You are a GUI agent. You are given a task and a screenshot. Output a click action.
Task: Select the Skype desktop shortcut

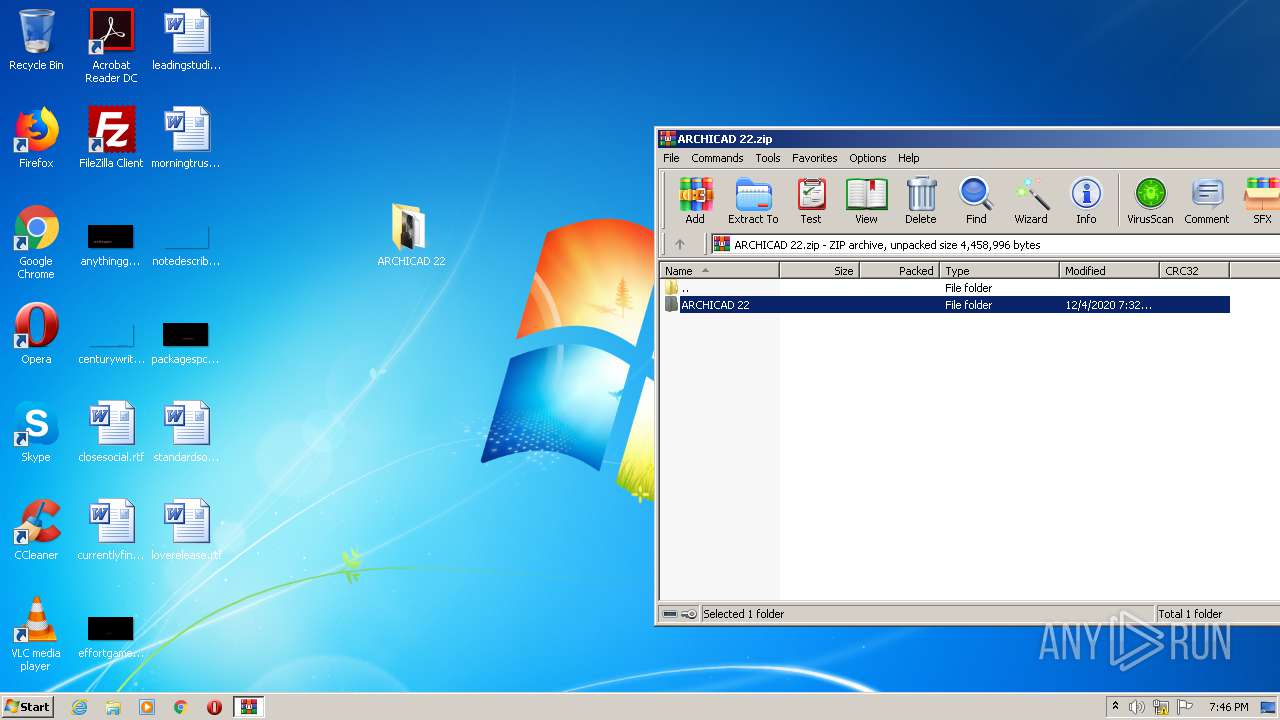tap(36, 432)
